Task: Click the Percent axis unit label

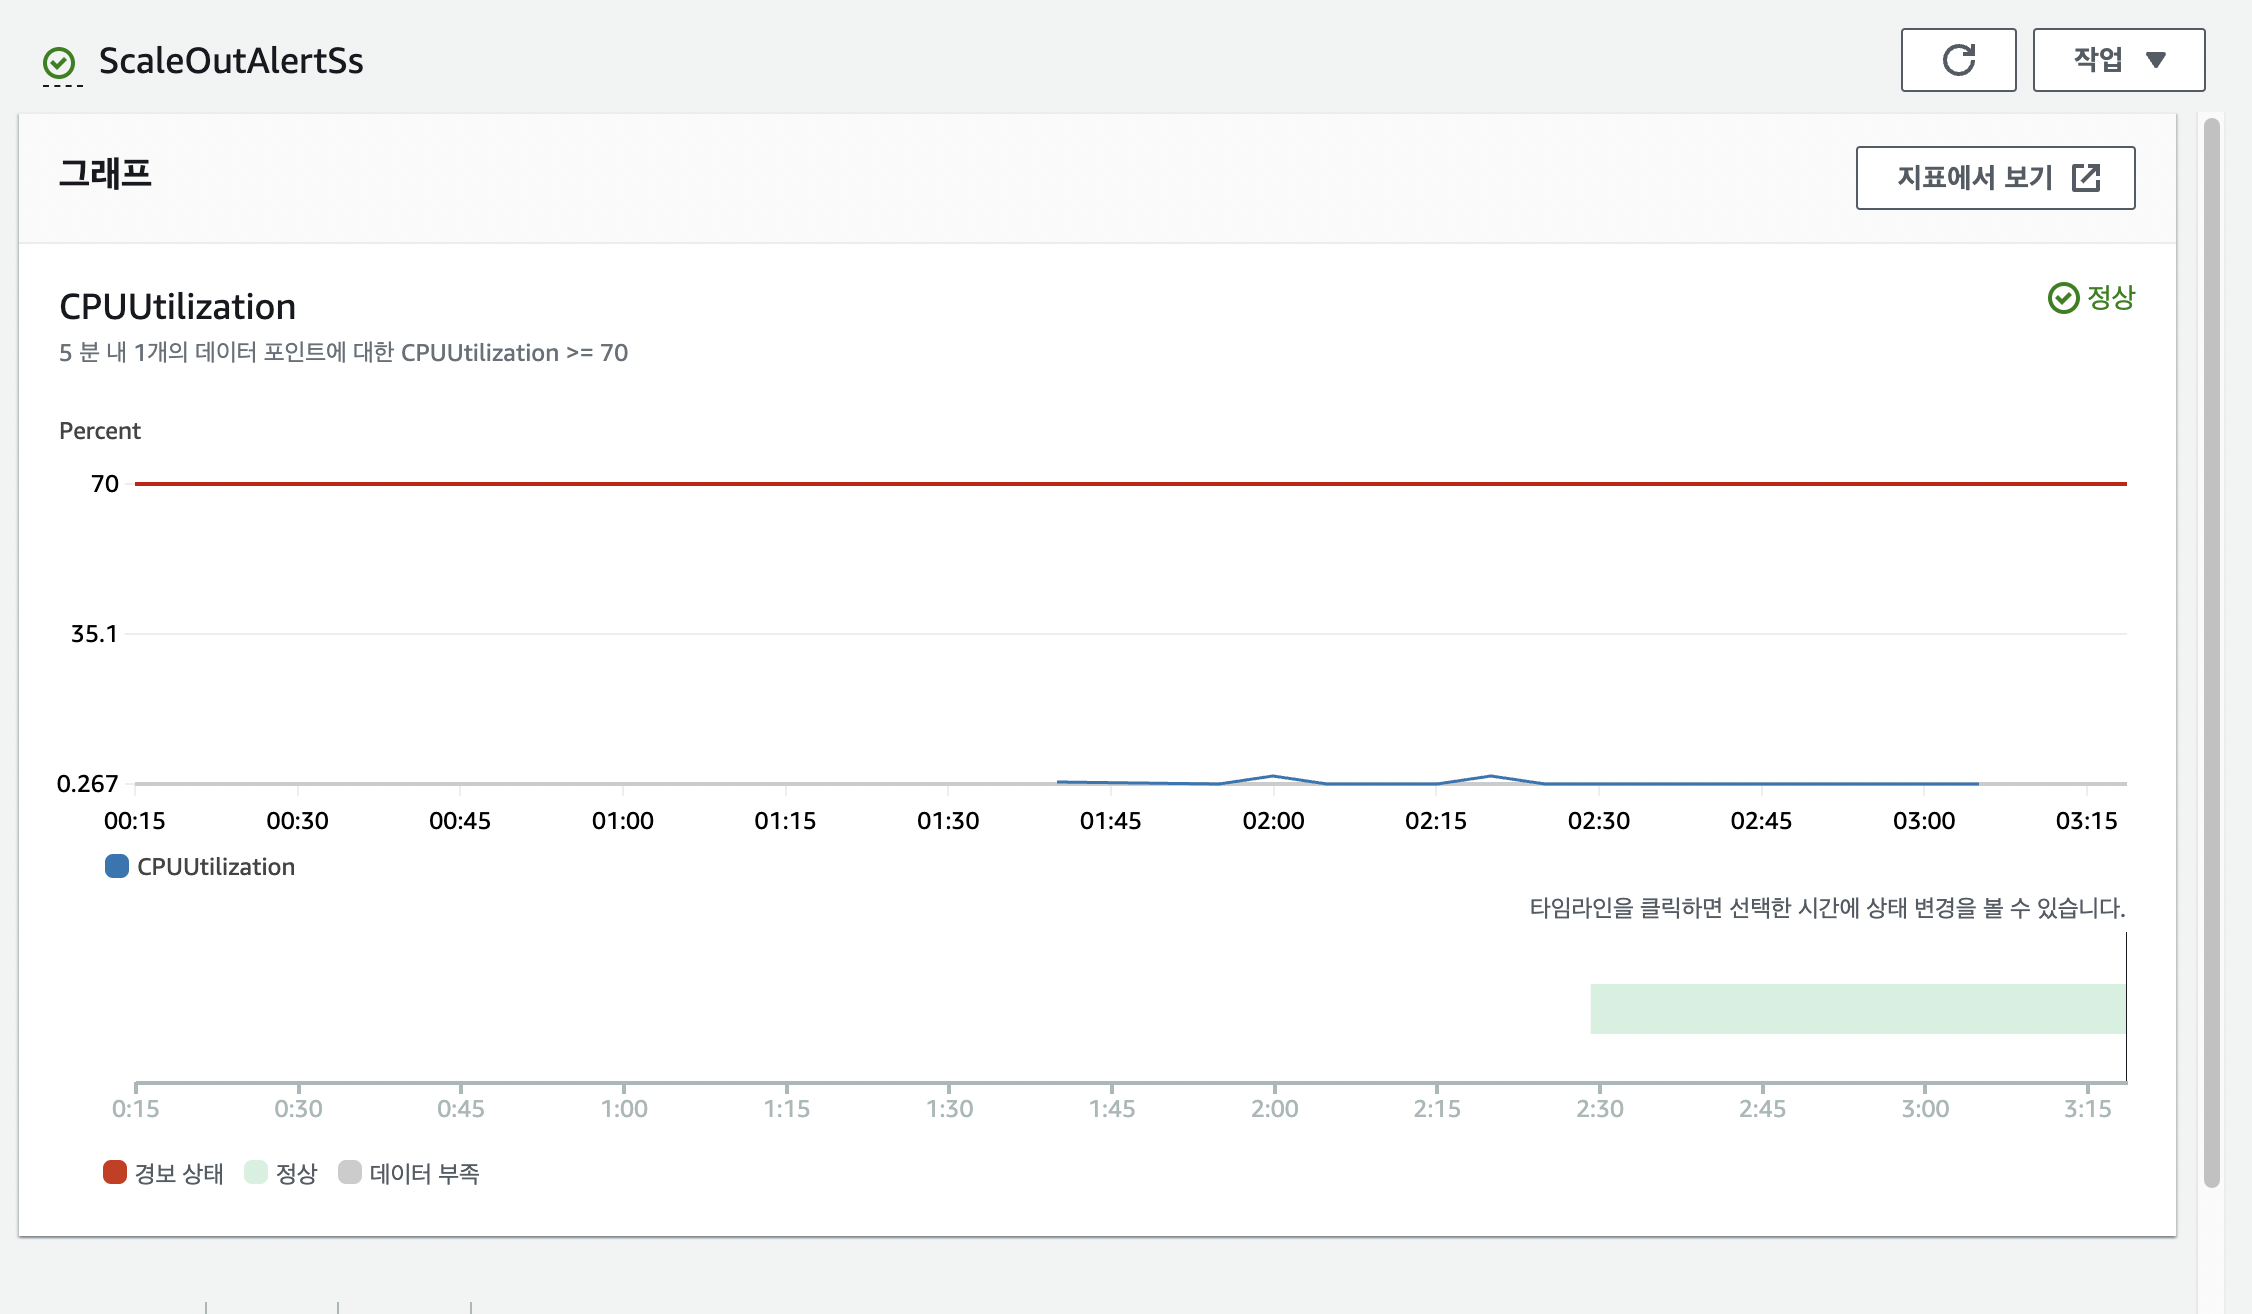Action: [100, 431]
